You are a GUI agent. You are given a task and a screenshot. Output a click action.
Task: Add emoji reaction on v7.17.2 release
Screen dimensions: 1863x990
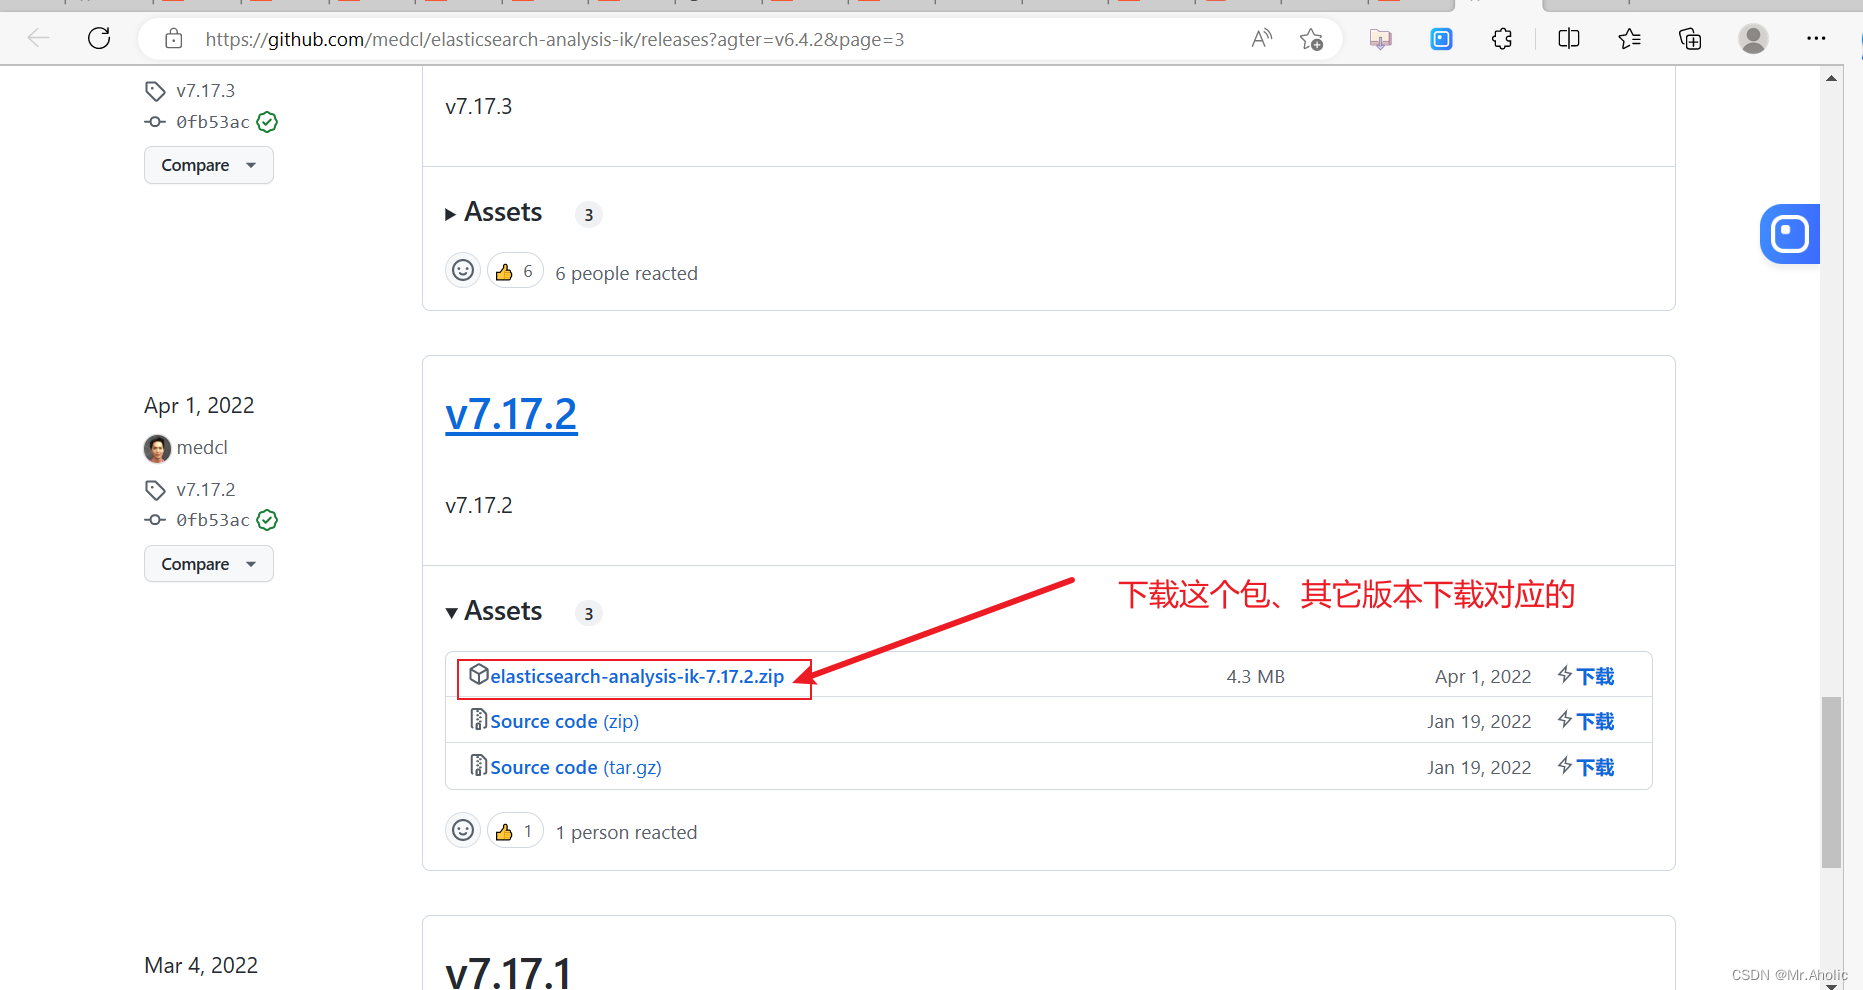click(463, 830)
